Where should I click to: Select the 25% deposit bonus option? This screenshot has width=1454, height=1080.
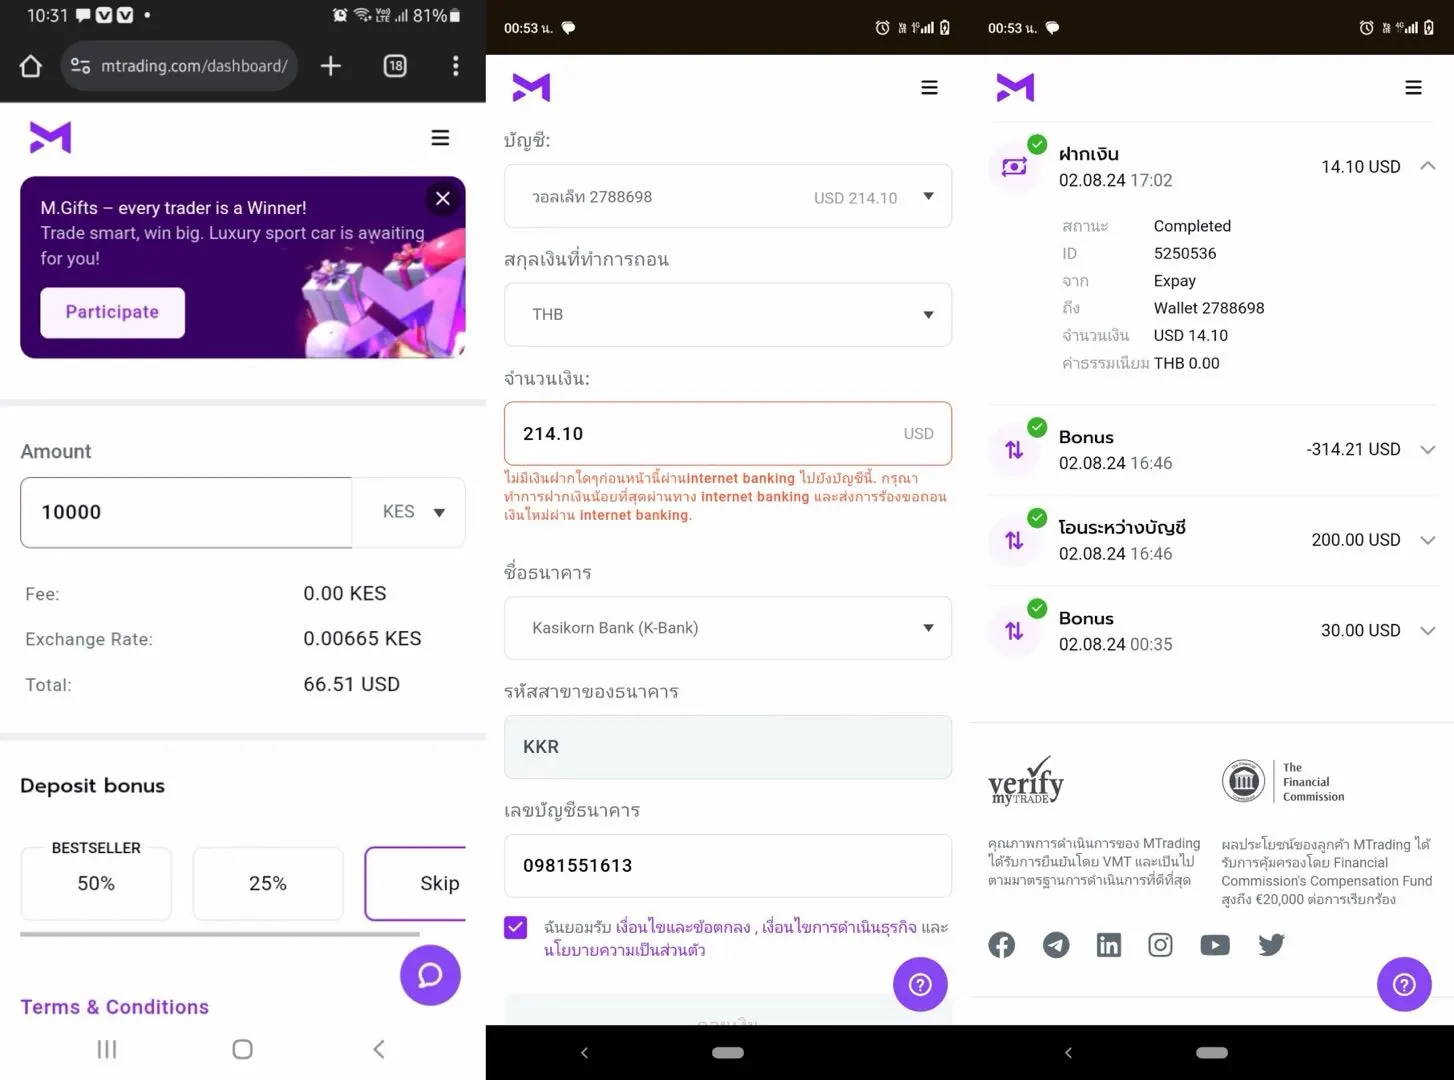click(268, 883)
